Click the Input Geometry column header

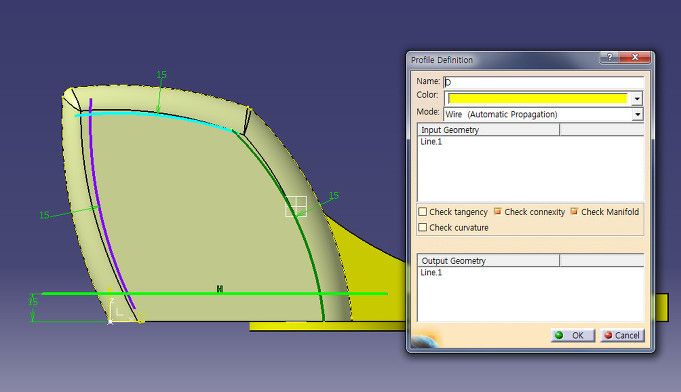(488, 129)
